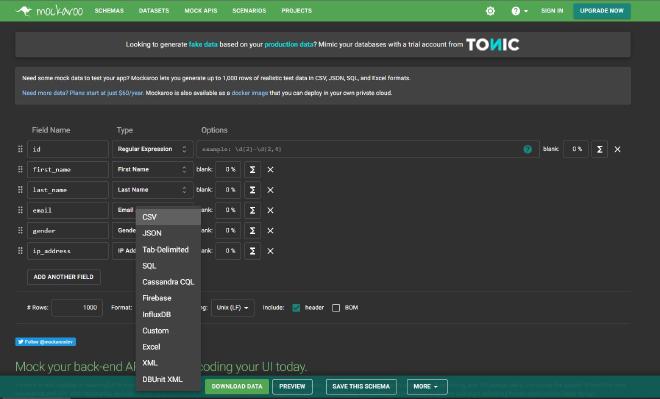The height and width of the screenshot is (399, 660).
Task: Open formula editor for last_name field
Action: [252, 190]
